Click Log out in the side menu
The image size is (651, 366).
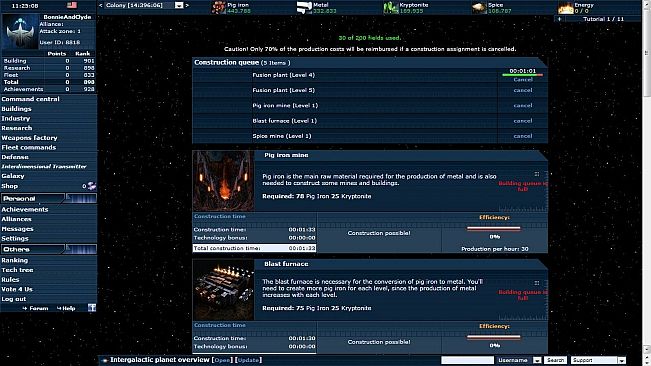[x=14, y=299]
